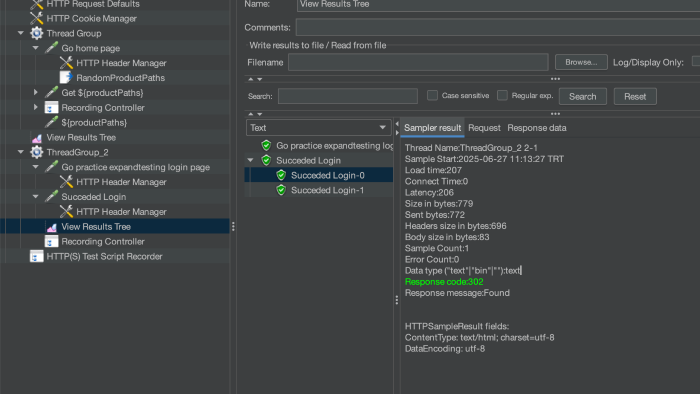Collapse Succeded Login node in test plan

point(36,196)
